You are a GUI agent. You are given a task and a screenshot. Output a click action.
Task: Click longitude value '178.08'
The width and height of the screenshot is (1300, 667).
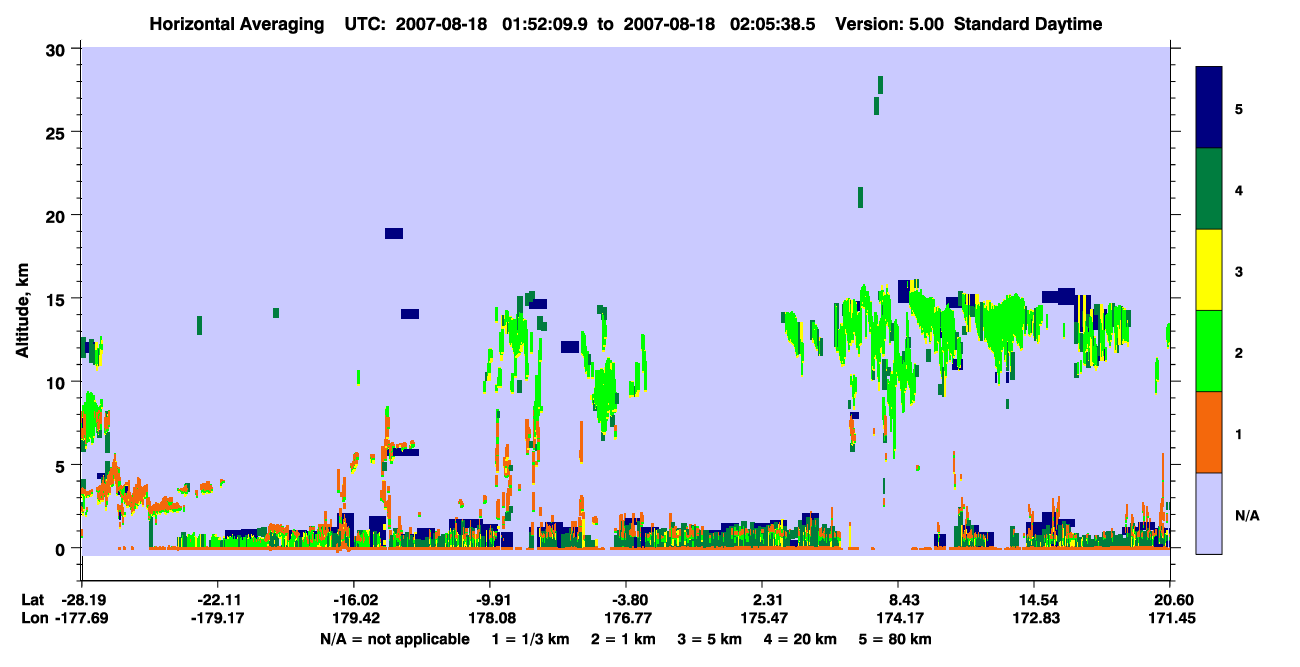[489, 619]
